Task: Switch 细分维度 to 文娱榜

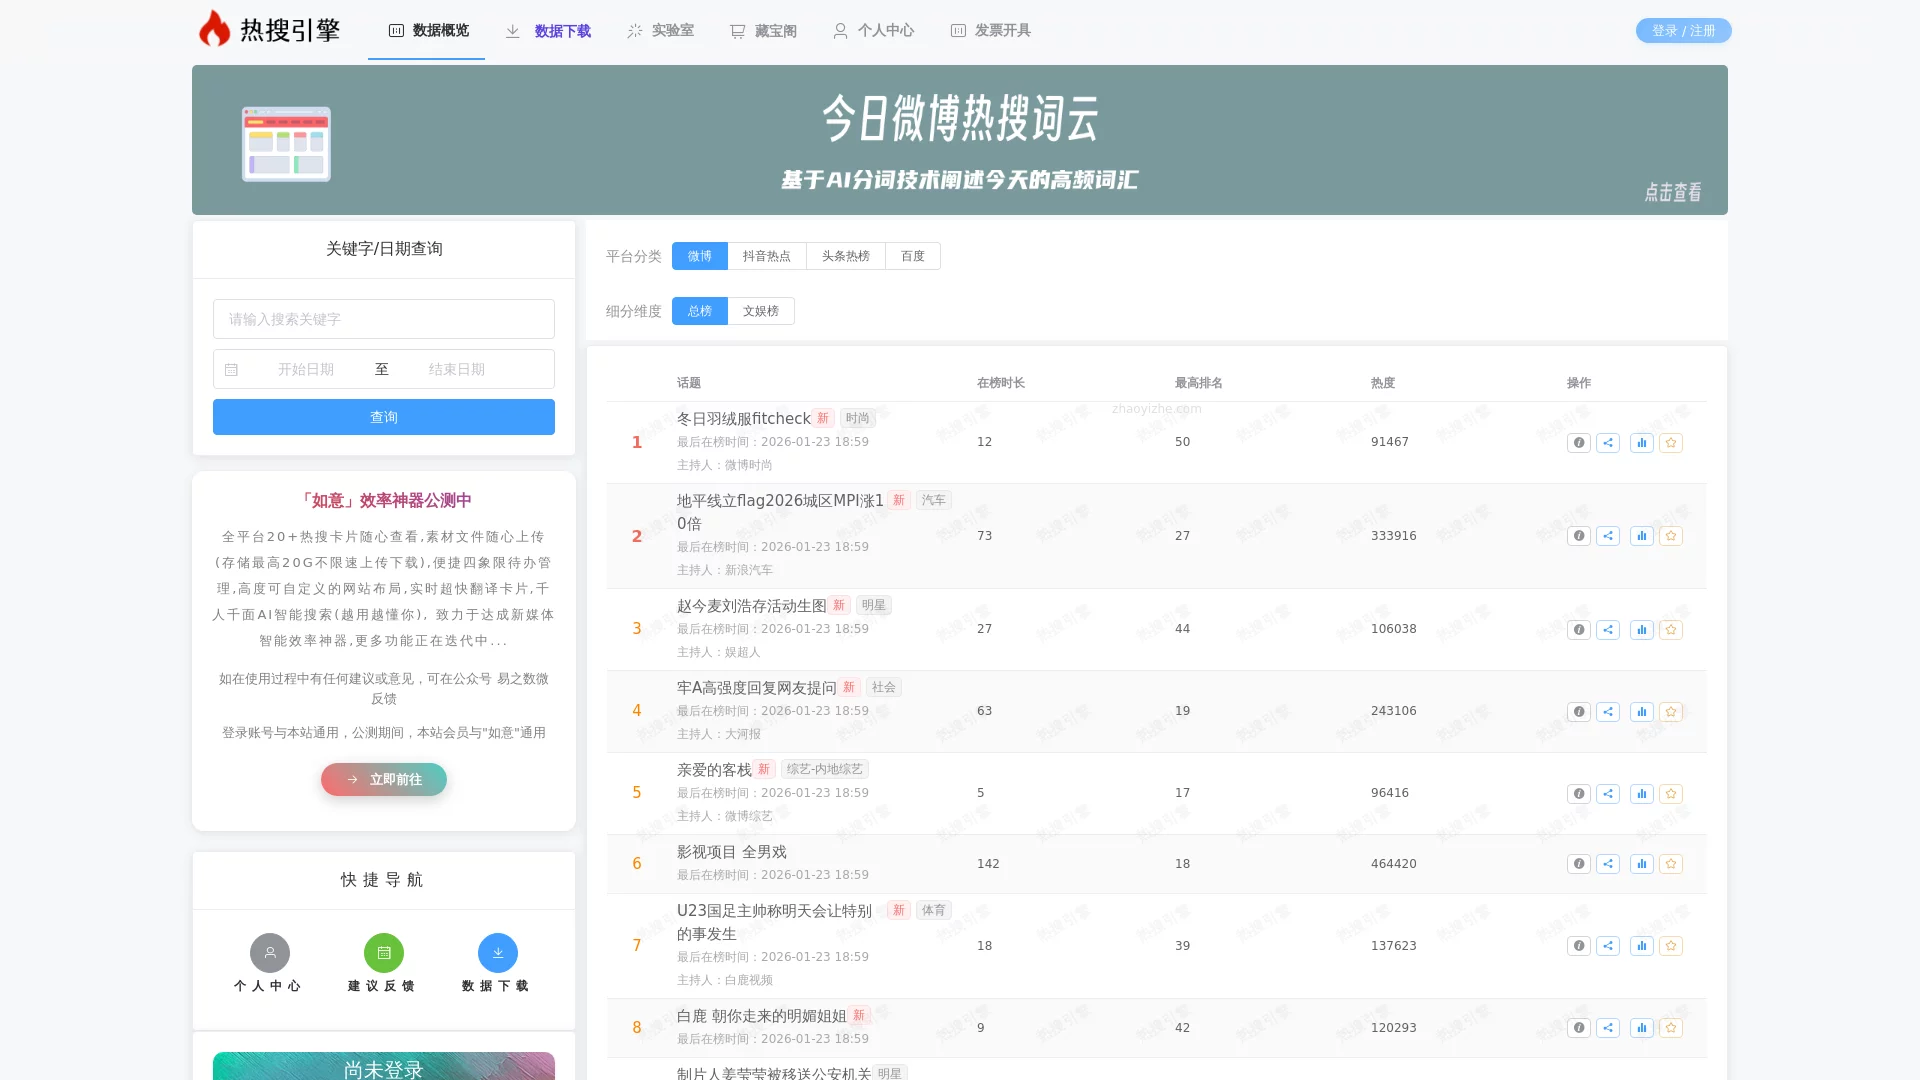Action: click(x=760, y=311)
